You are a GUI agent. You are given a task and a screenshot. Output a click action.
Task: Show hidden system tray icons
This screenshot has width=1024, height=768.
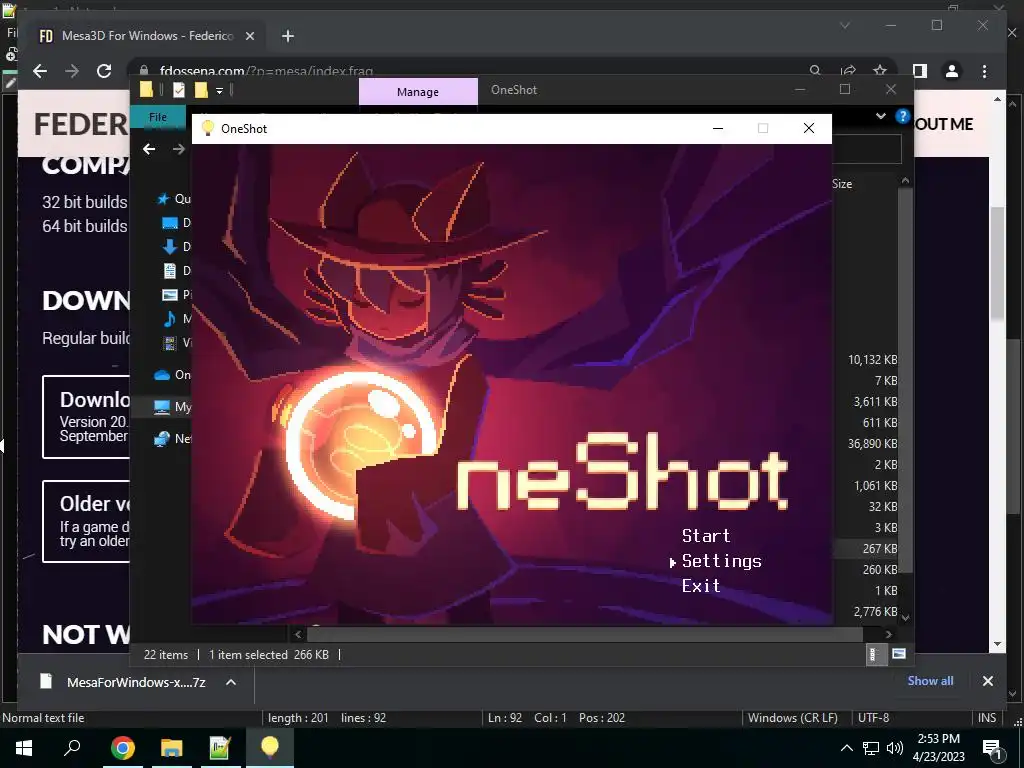pos(846,748)
